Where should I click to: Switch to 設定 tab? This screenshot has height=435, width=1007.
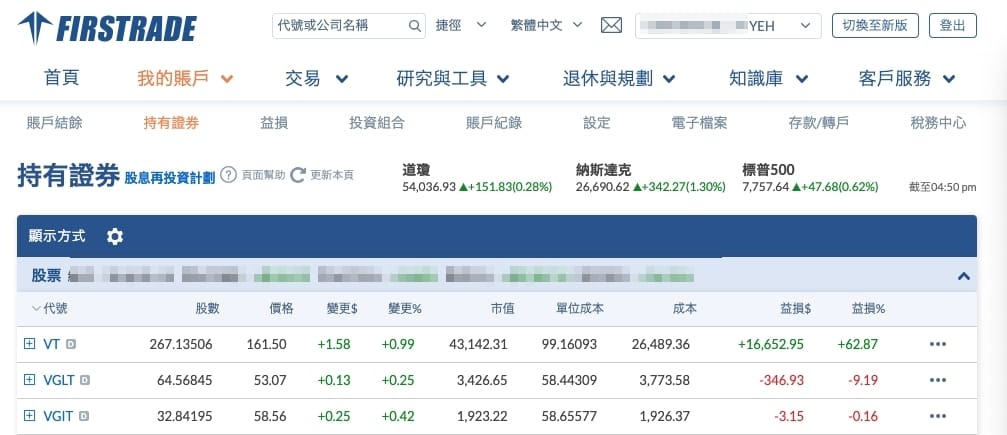tap(597, 123)
